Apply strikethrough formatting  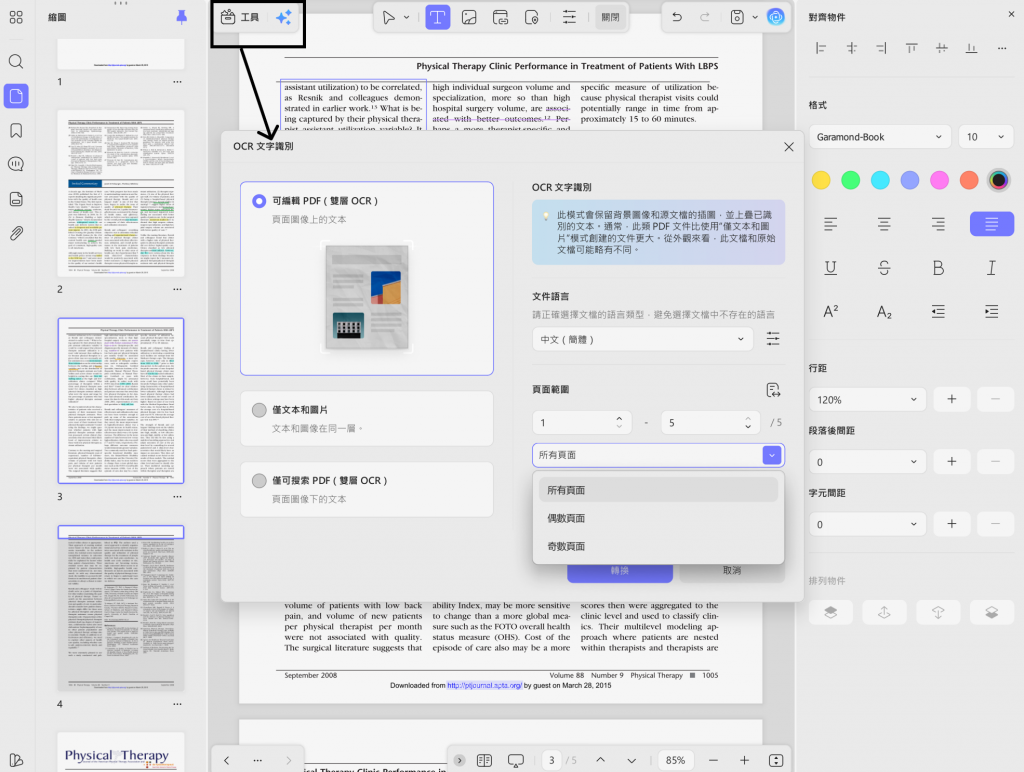(x=884, y=268)
